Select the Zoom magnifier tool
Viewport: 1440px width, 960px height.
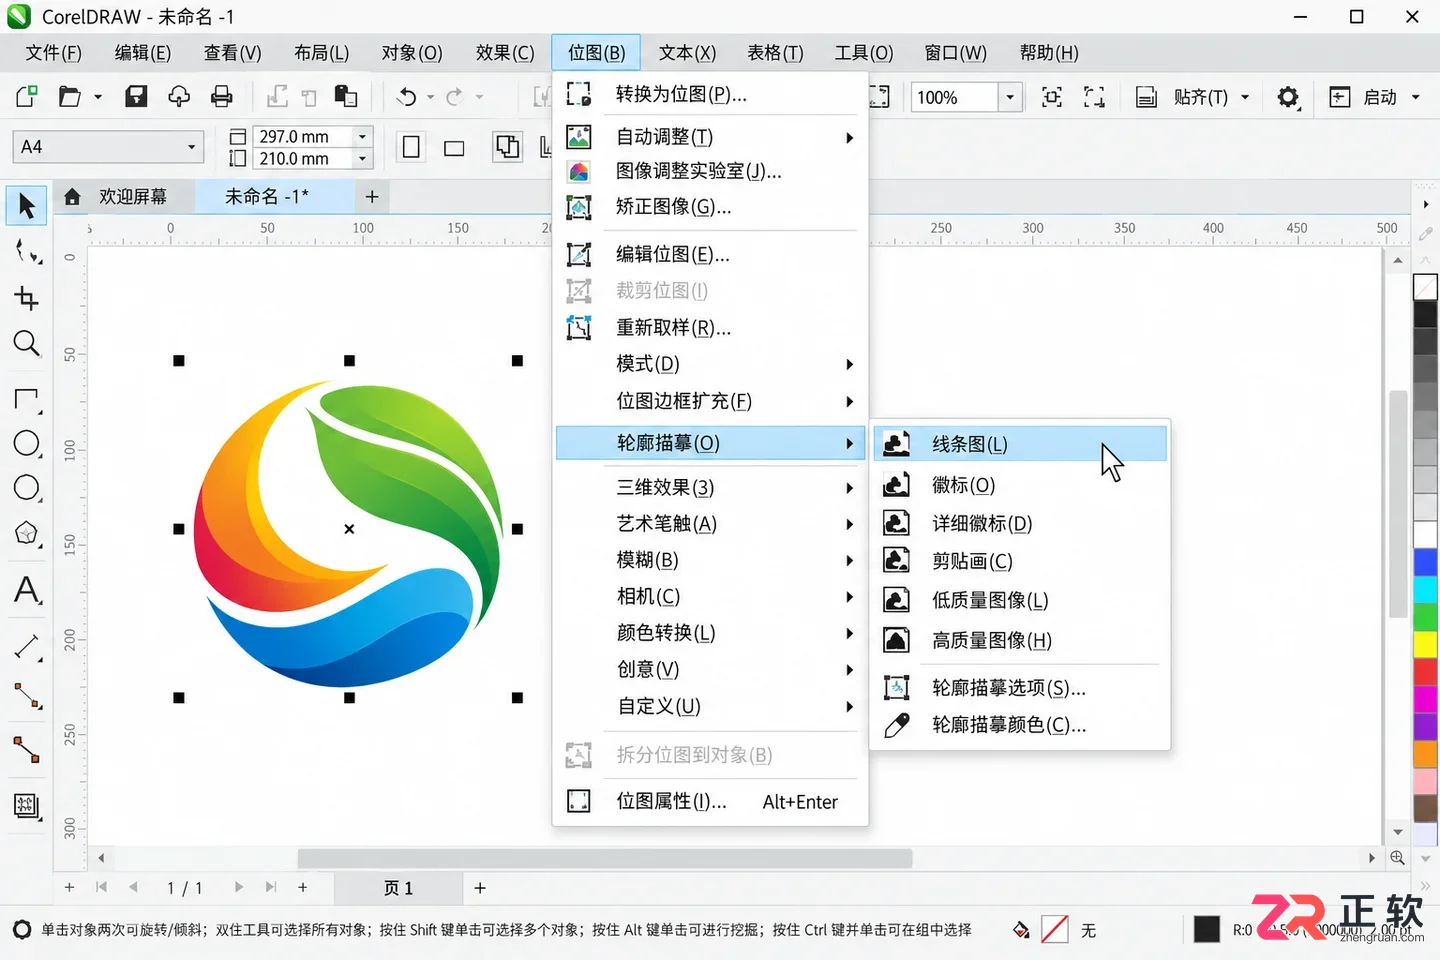[27, 344]
